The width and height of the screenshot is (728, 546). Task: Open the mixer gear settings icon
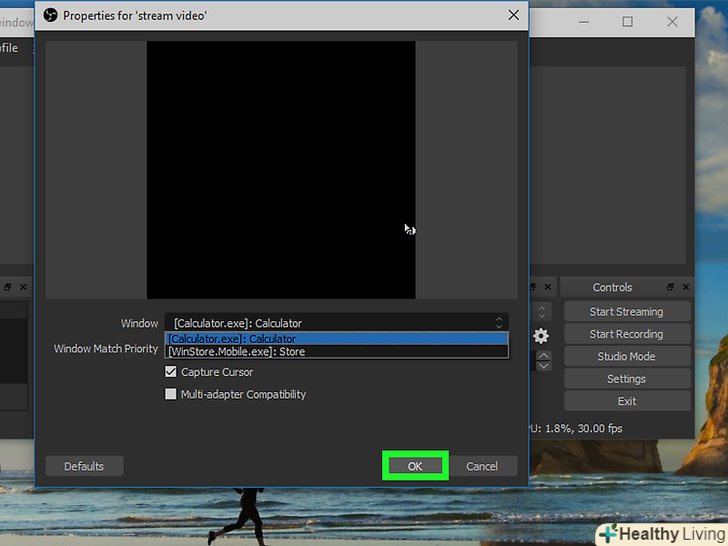click(x=541, y=336)
